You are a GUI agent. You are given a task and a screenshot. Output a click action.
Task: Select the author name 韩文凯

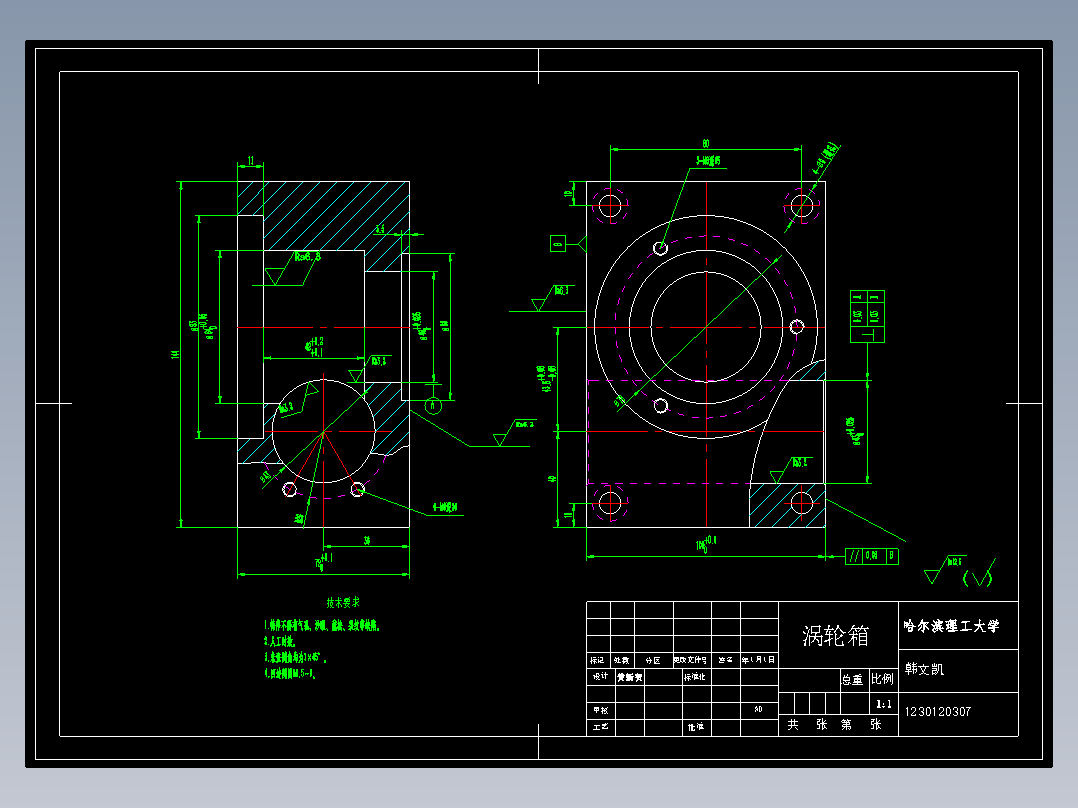pyautogui.click(x=924, y=668)
